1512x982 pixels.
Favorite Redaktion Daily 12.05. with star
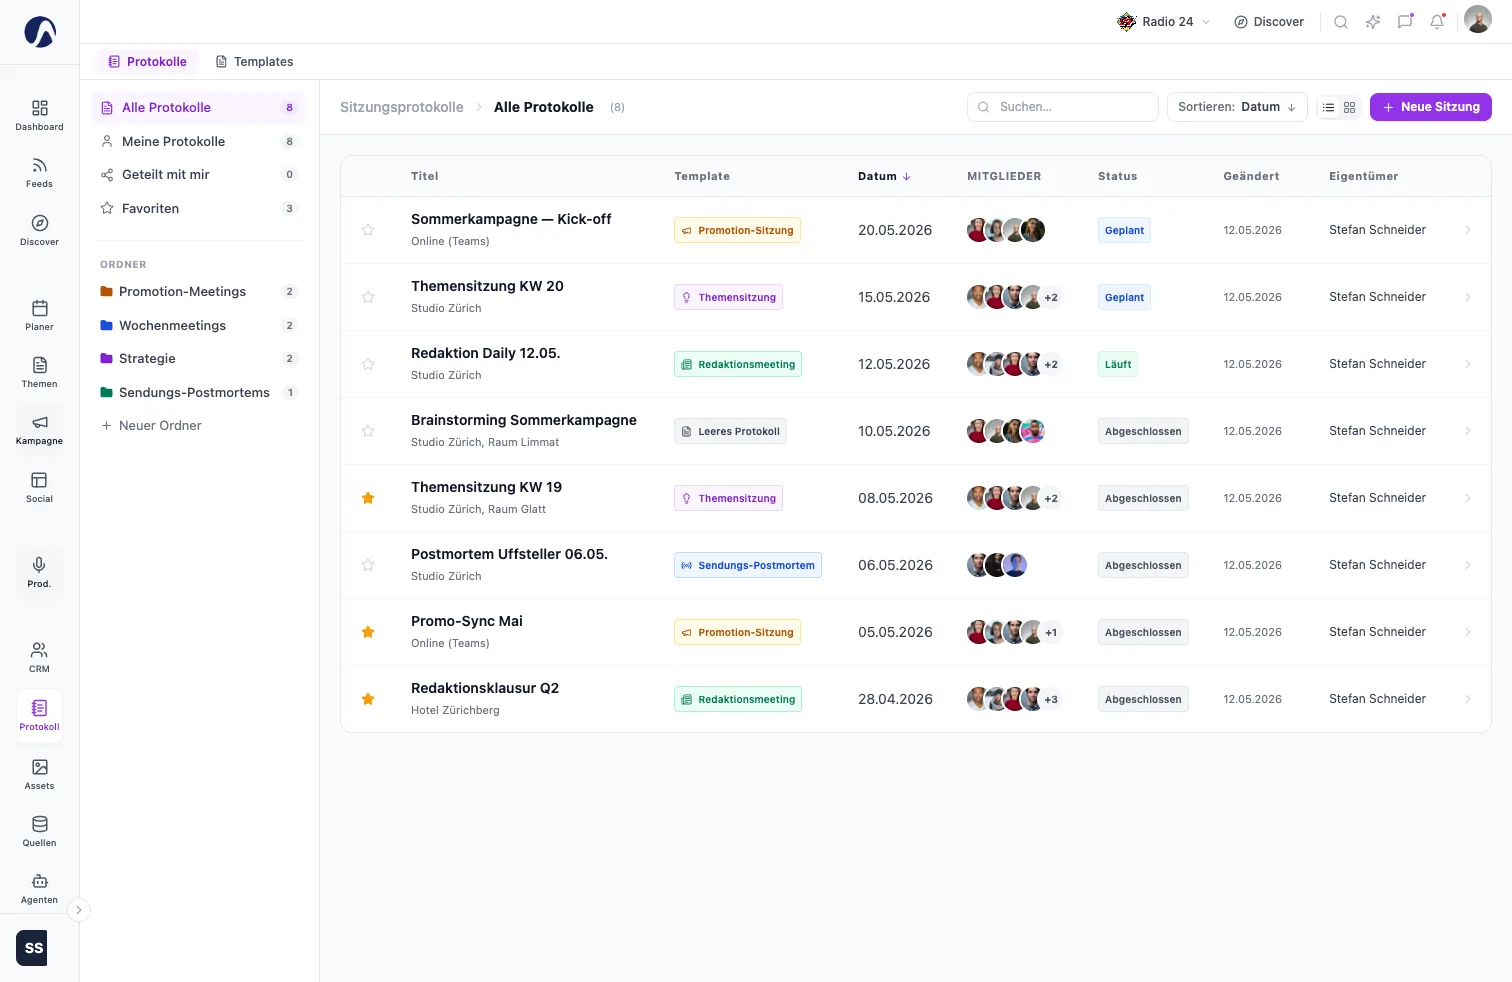(368, 364)
